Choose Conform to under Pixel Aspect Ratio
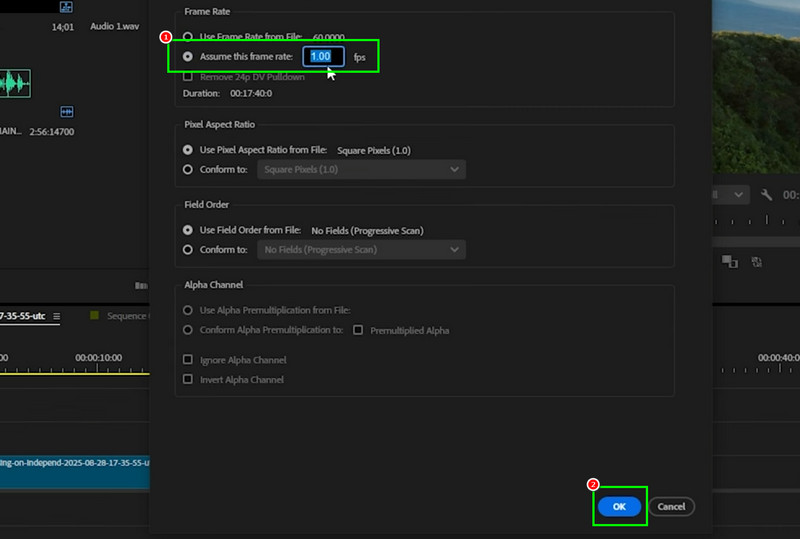 [x=188, y=169]
